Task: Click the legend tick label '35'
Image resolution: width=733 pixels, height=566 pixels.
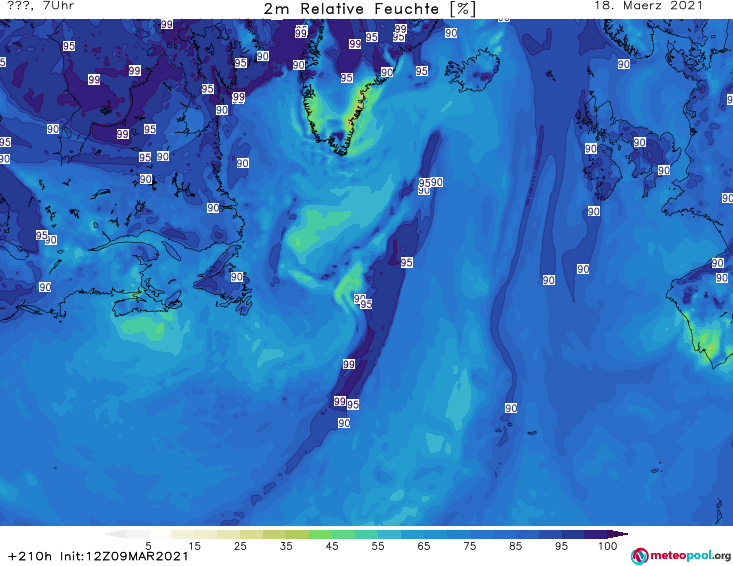Action: [x=286, y=546]
